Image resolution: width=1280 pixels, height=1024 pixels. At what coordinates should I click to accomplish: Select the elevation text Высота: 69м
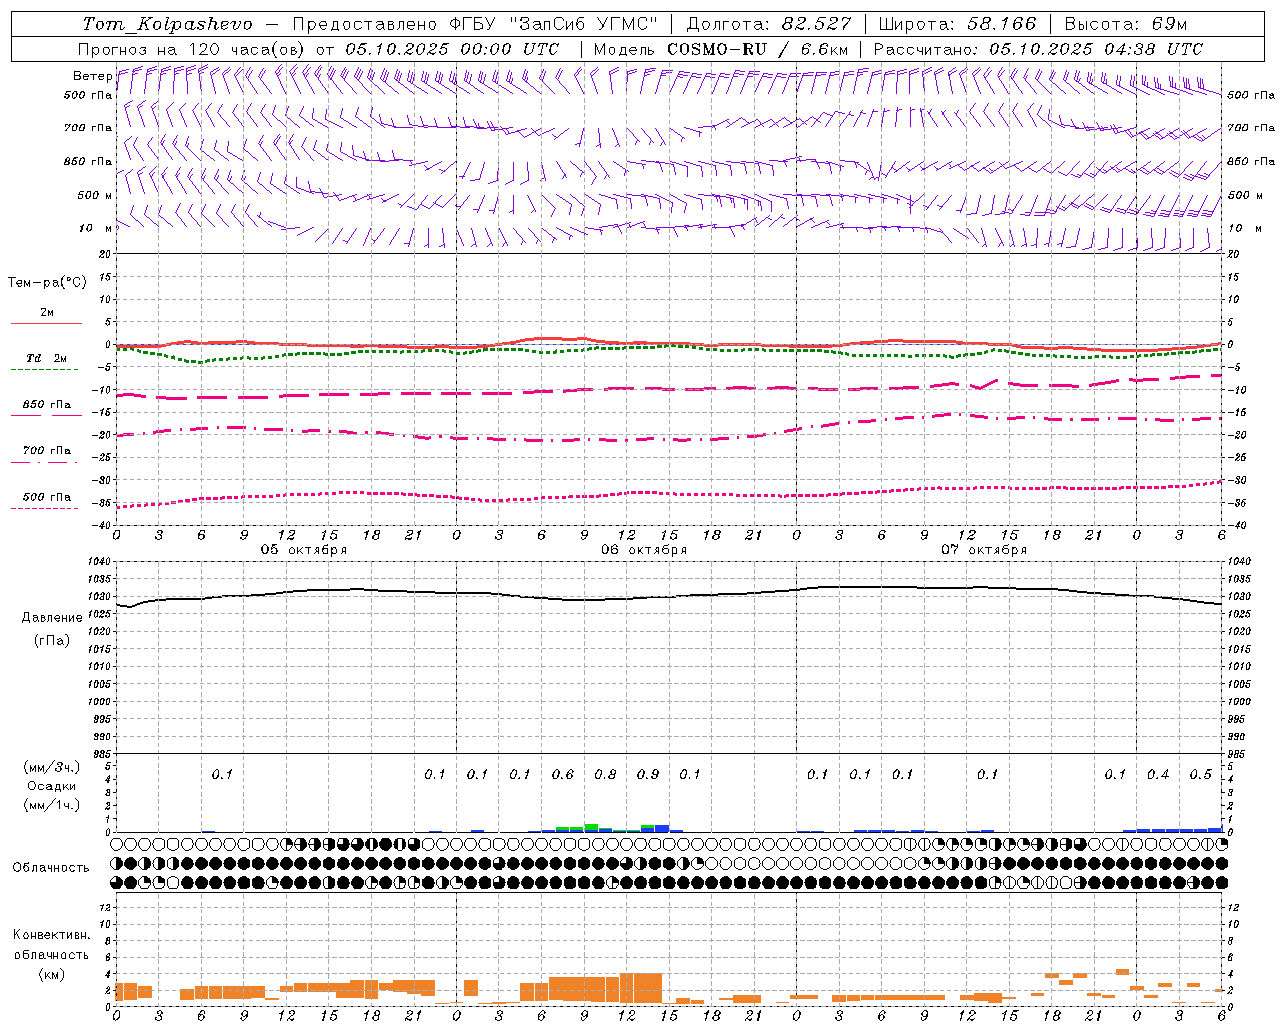(x=1125, y=24)
